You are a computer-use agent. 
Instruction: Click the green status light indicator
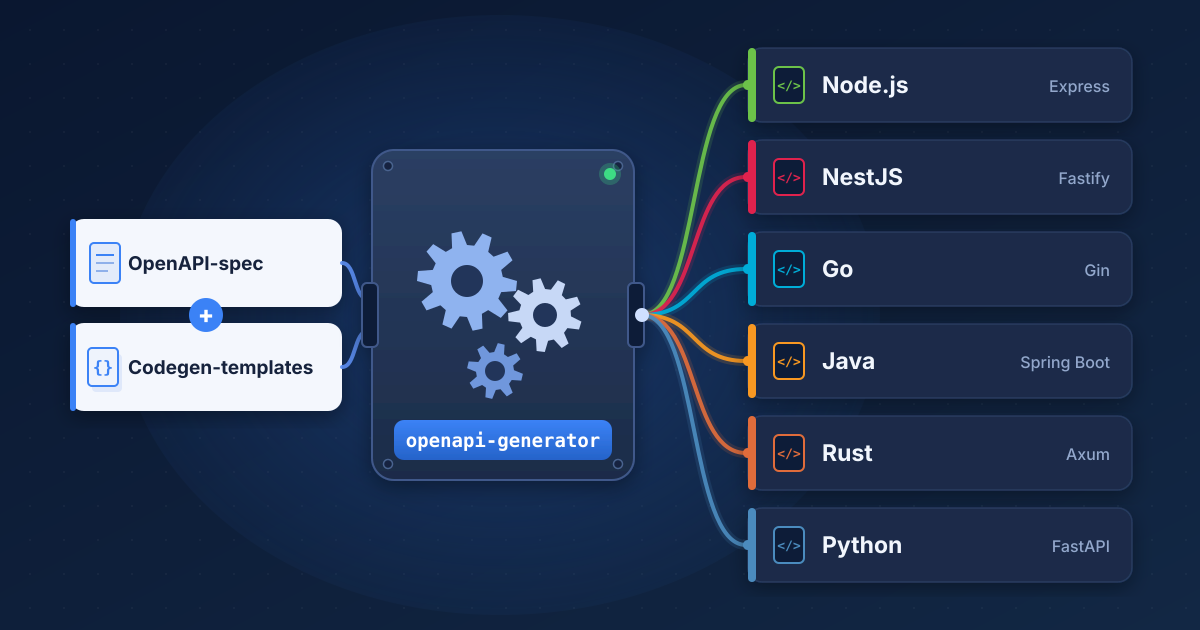(610, 174)
